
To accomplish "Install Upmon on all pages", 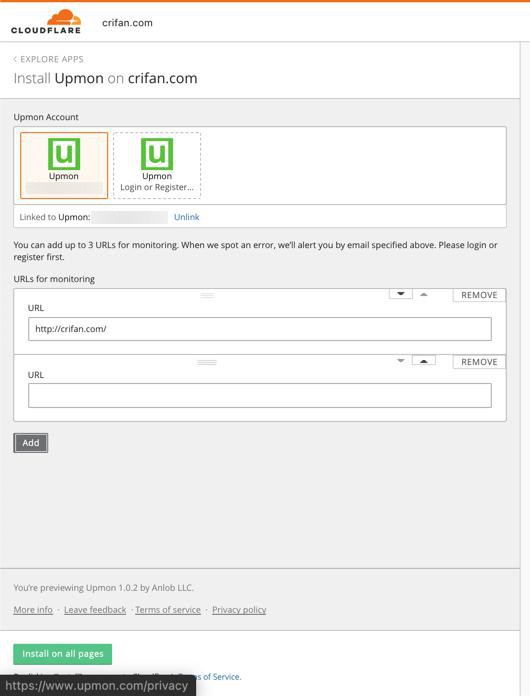I will pos(63,654).
